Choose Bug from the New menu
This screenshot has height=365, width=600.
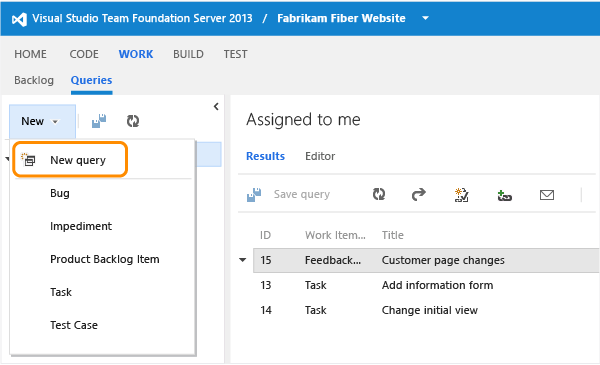click(60, 193)
